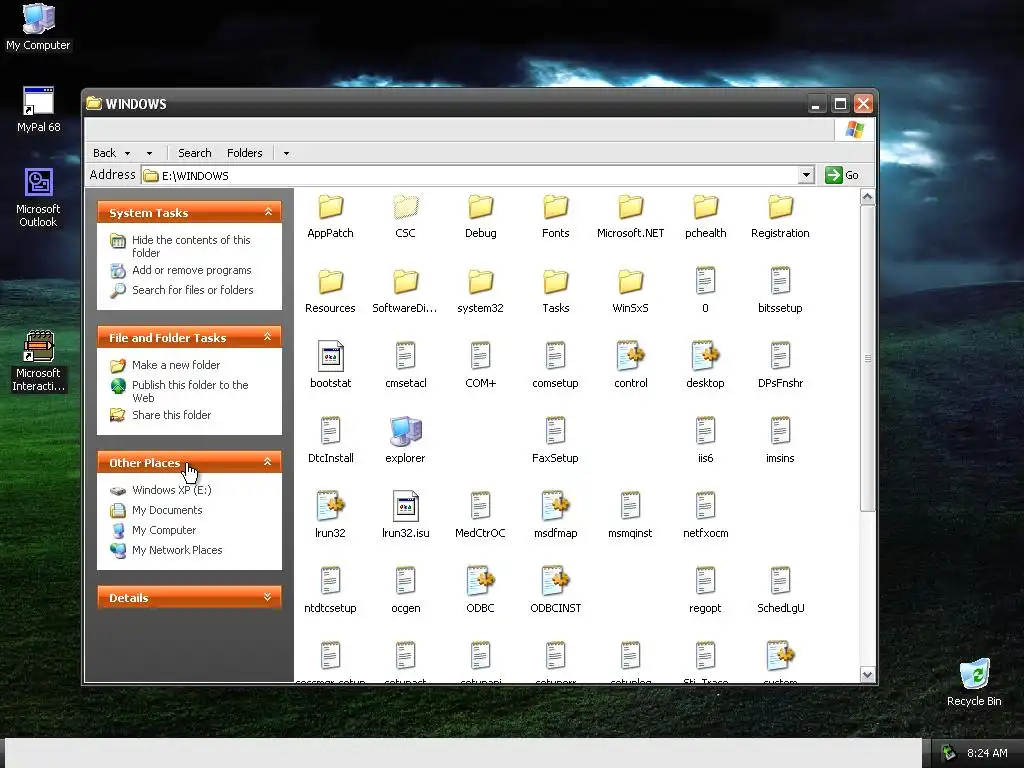Viewport: 1024px width, 768px height.
Task: Open the AppPatch folder icon
Action: pos(330,207)
